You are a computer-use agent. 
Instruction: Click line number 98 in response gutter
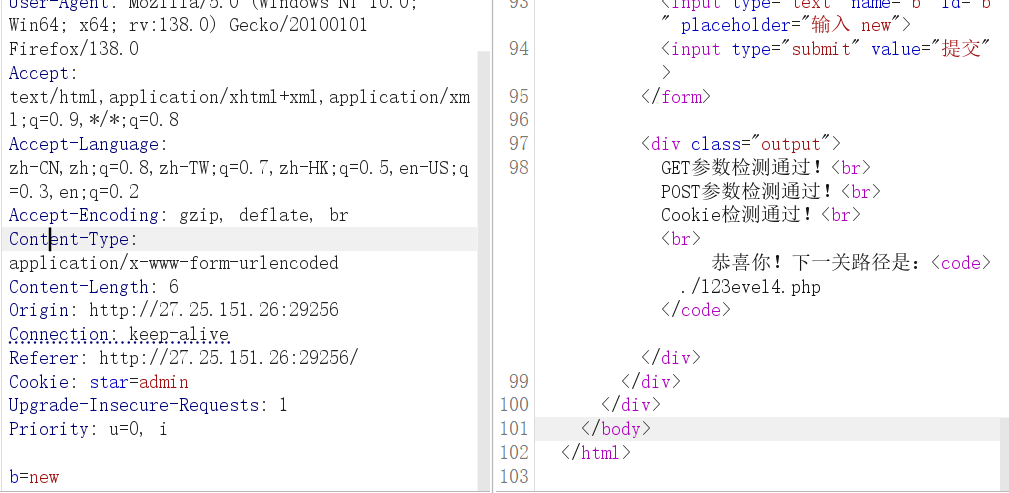[x=518, y=167]
